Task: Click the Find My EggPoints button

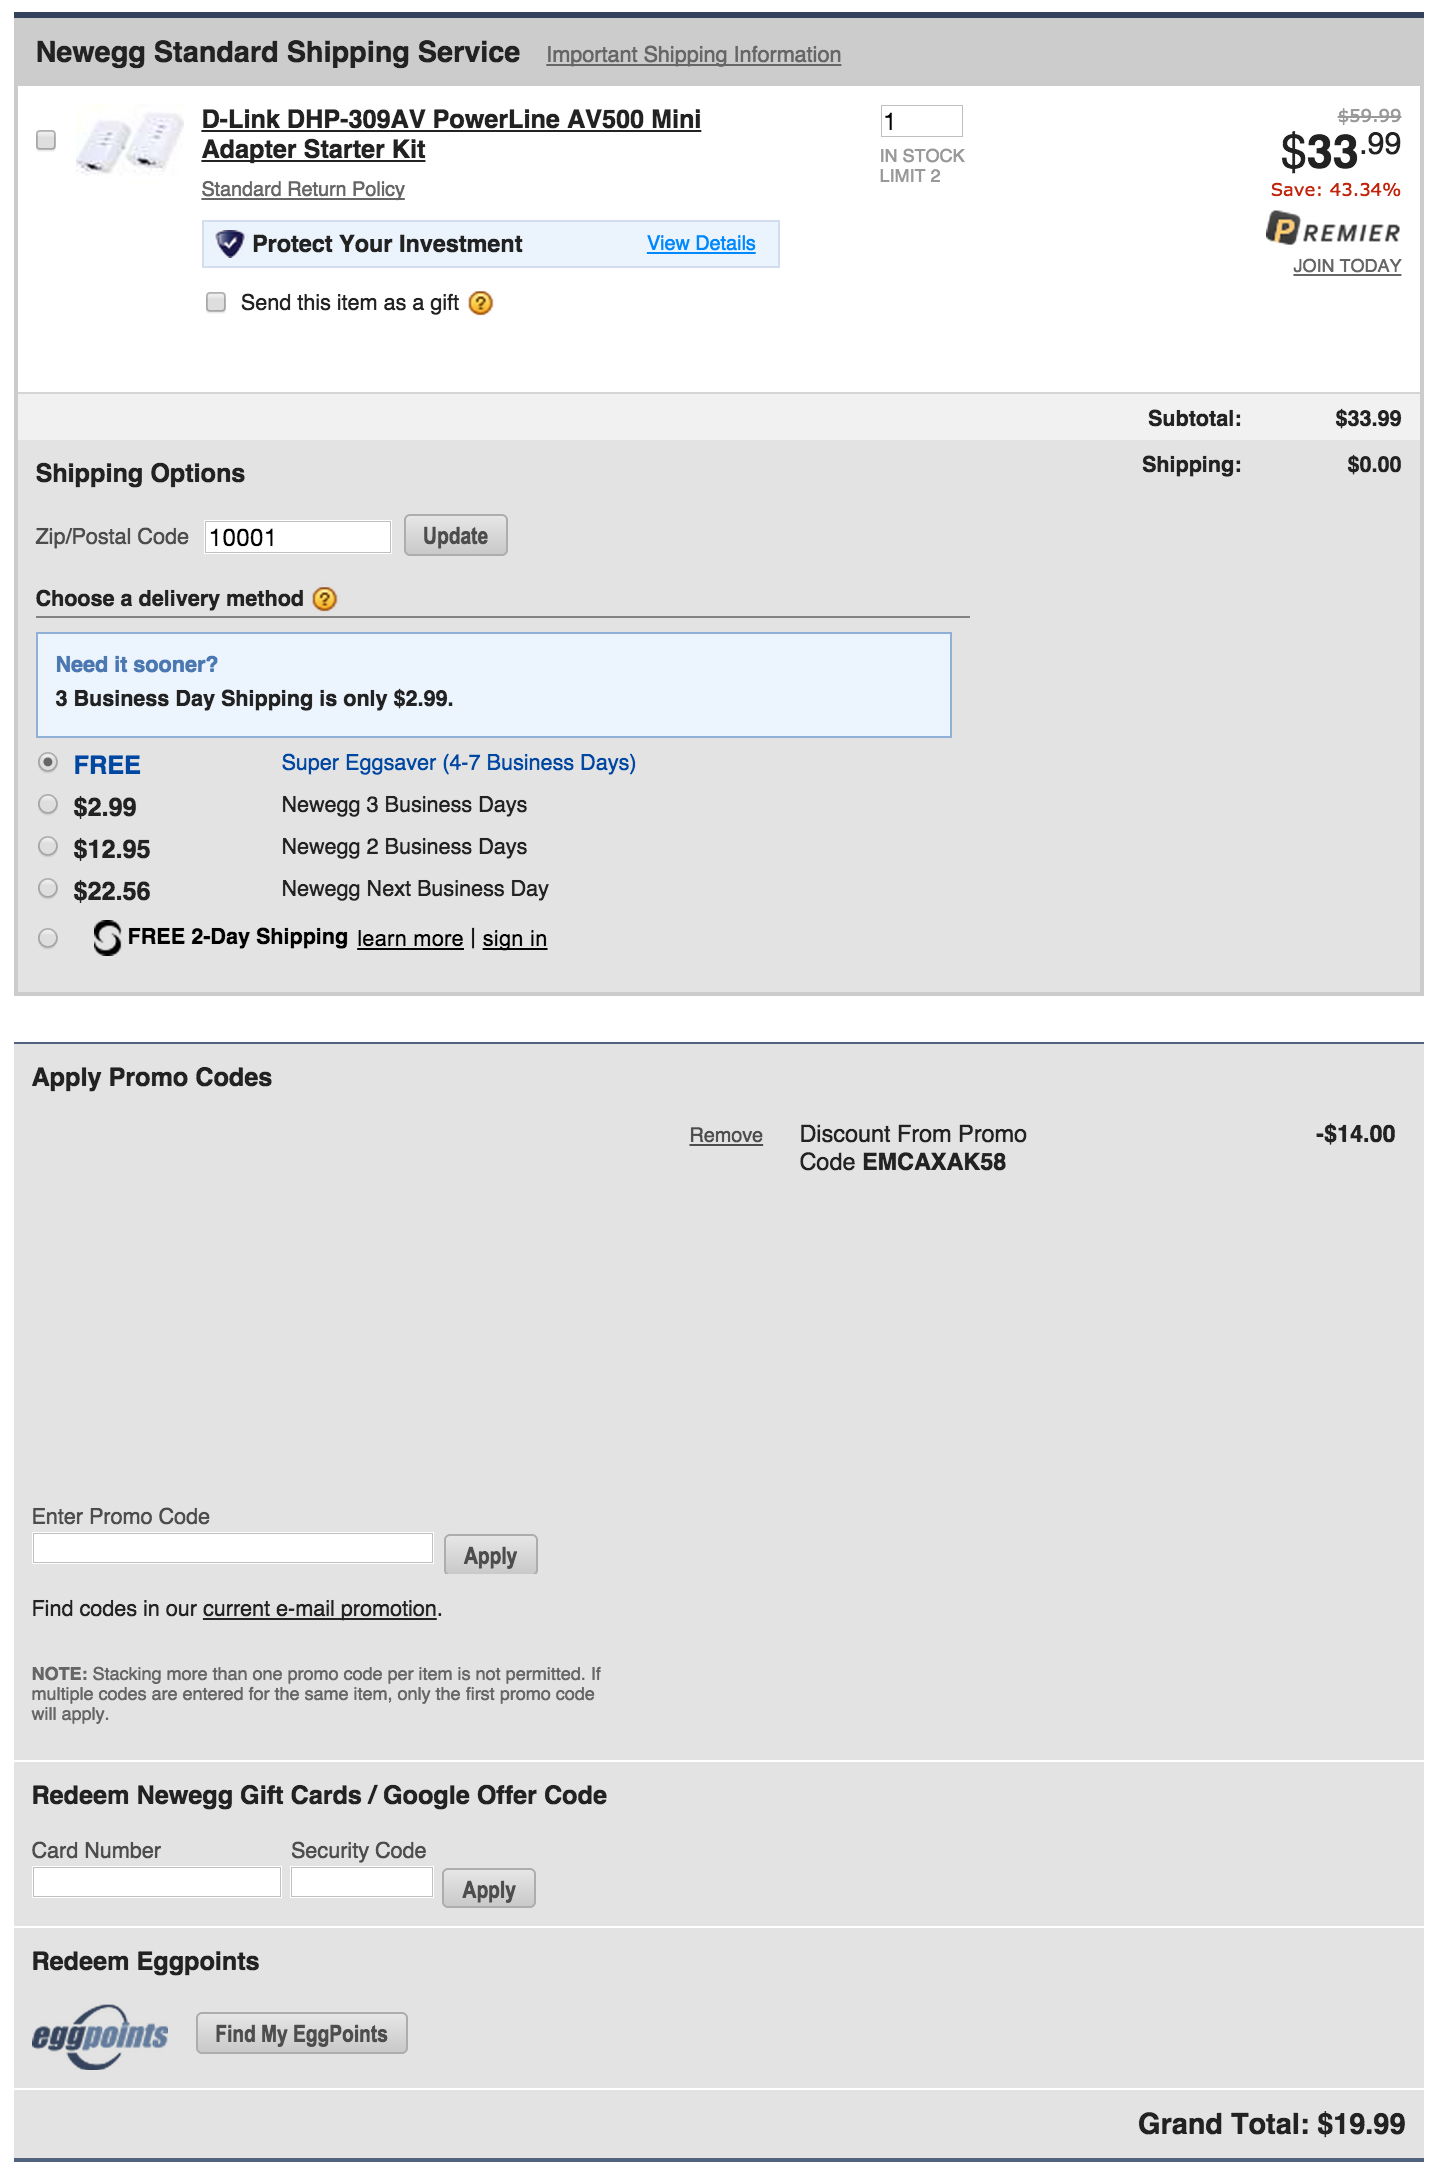Action: [302, 2033]
